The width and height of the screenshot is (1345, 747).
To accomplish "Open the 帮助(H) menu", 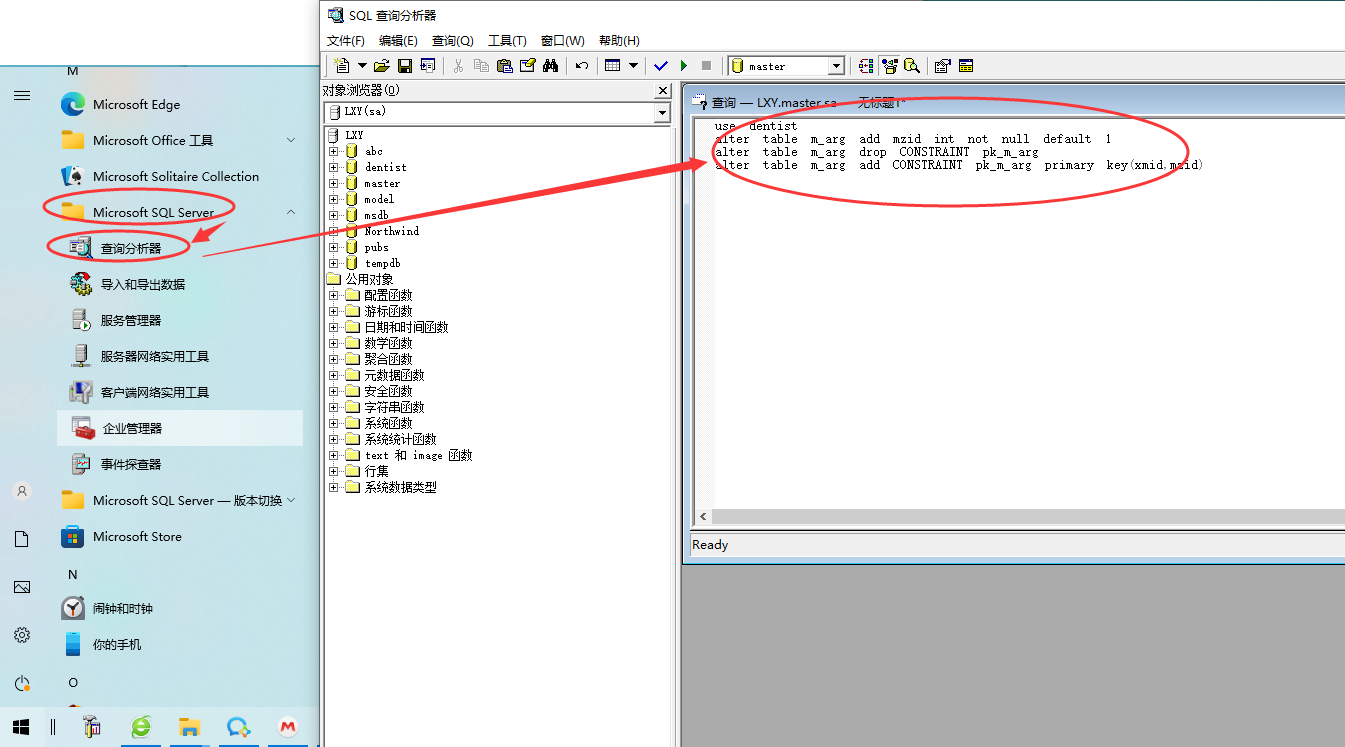I will 619,41.
